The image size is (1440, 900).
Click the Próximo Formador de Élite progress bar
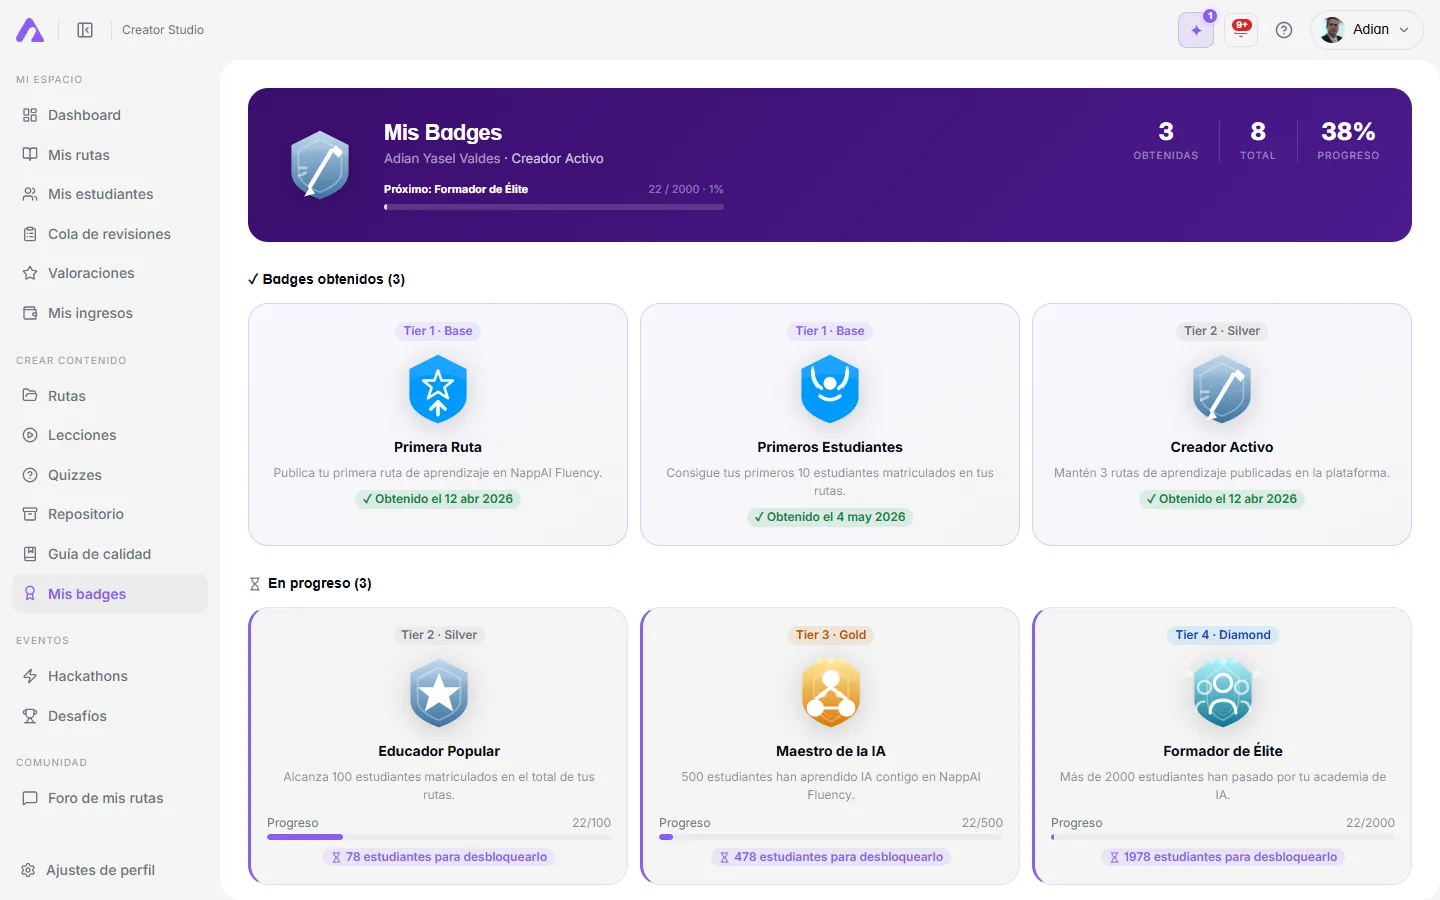click(x=554, y=207)
